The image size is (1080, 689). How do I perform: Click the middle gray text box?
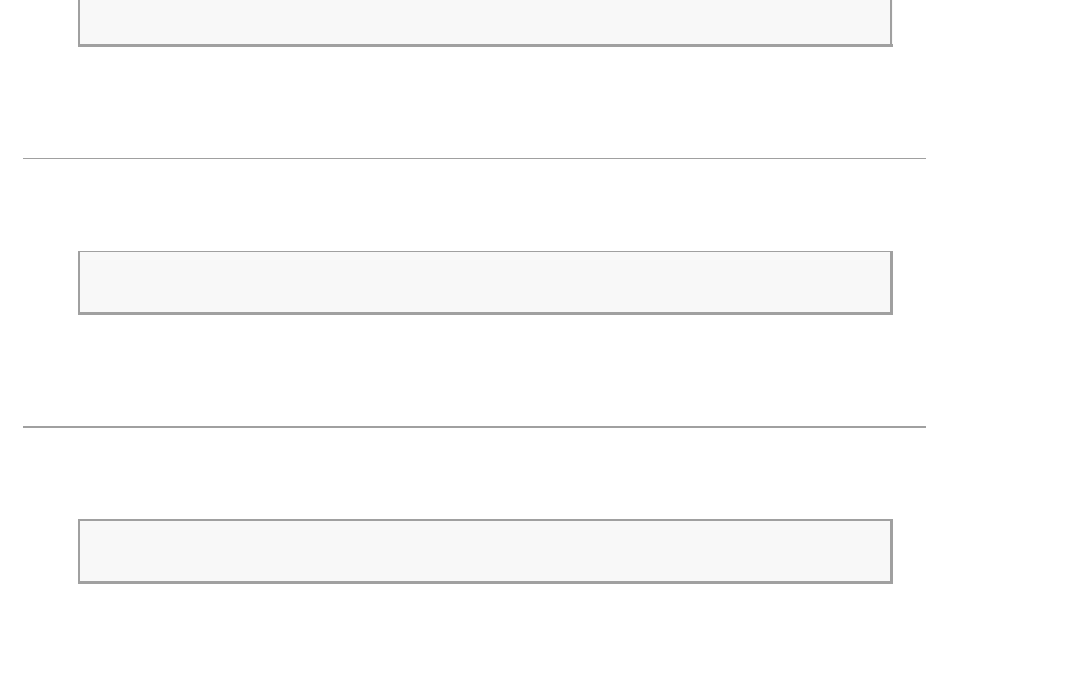(x=485, y=282)
